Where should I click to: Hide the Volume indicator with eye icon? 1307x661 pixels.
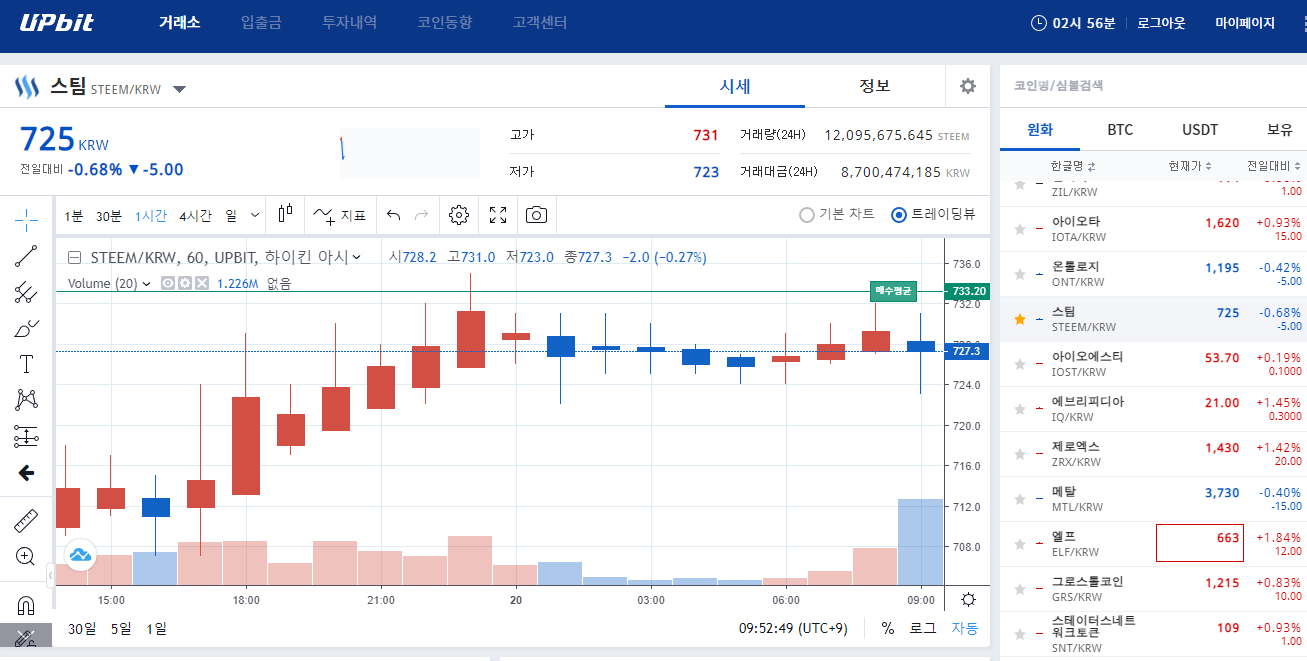[x=168, y=284]
